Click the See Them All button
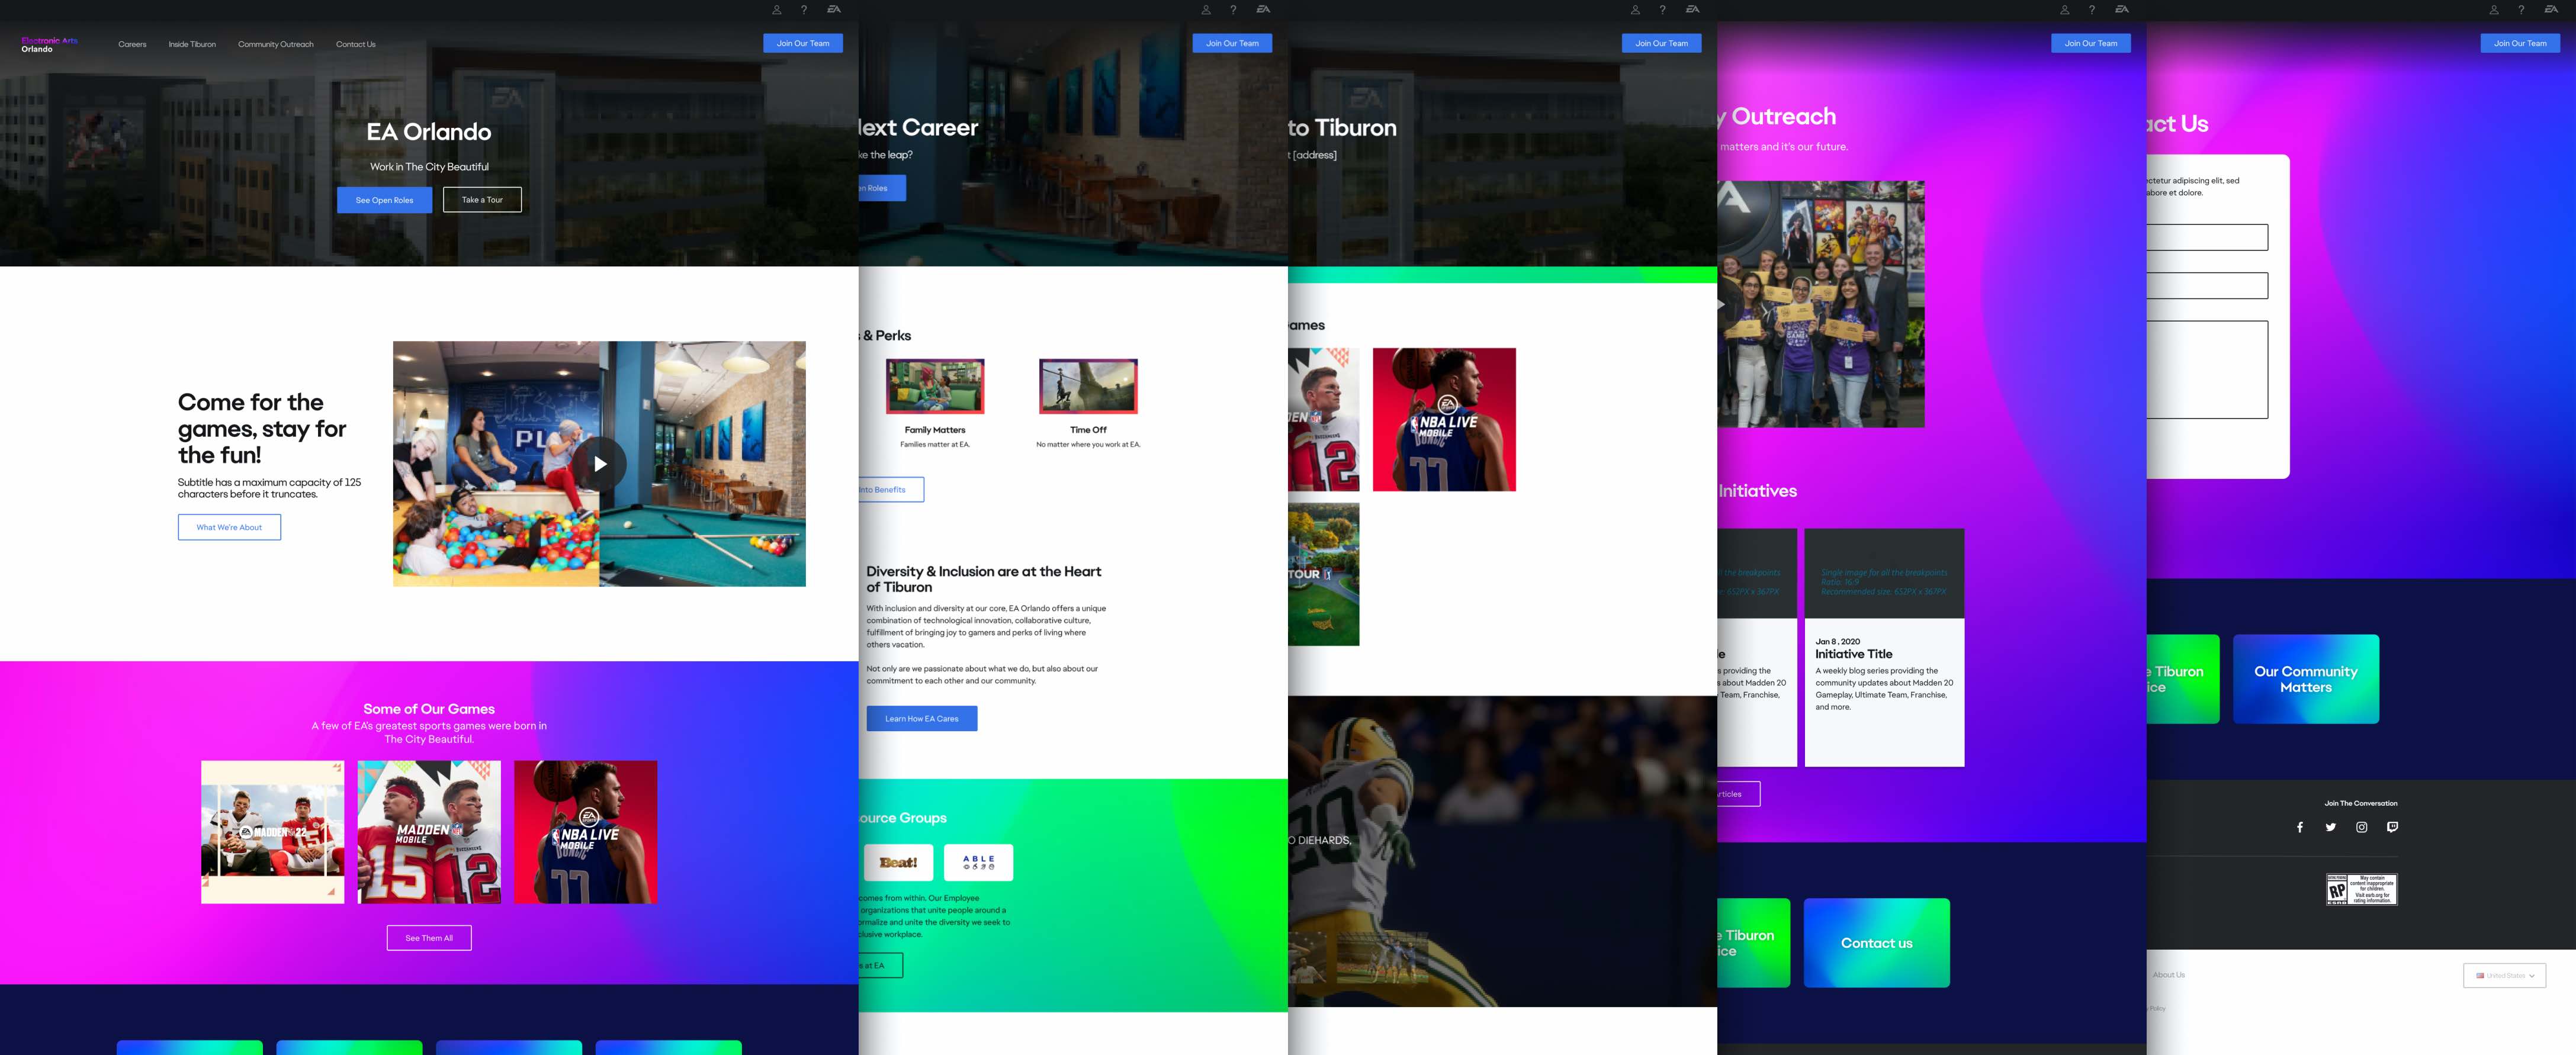Screen dimensions: 2576x1055 point(428,938)
